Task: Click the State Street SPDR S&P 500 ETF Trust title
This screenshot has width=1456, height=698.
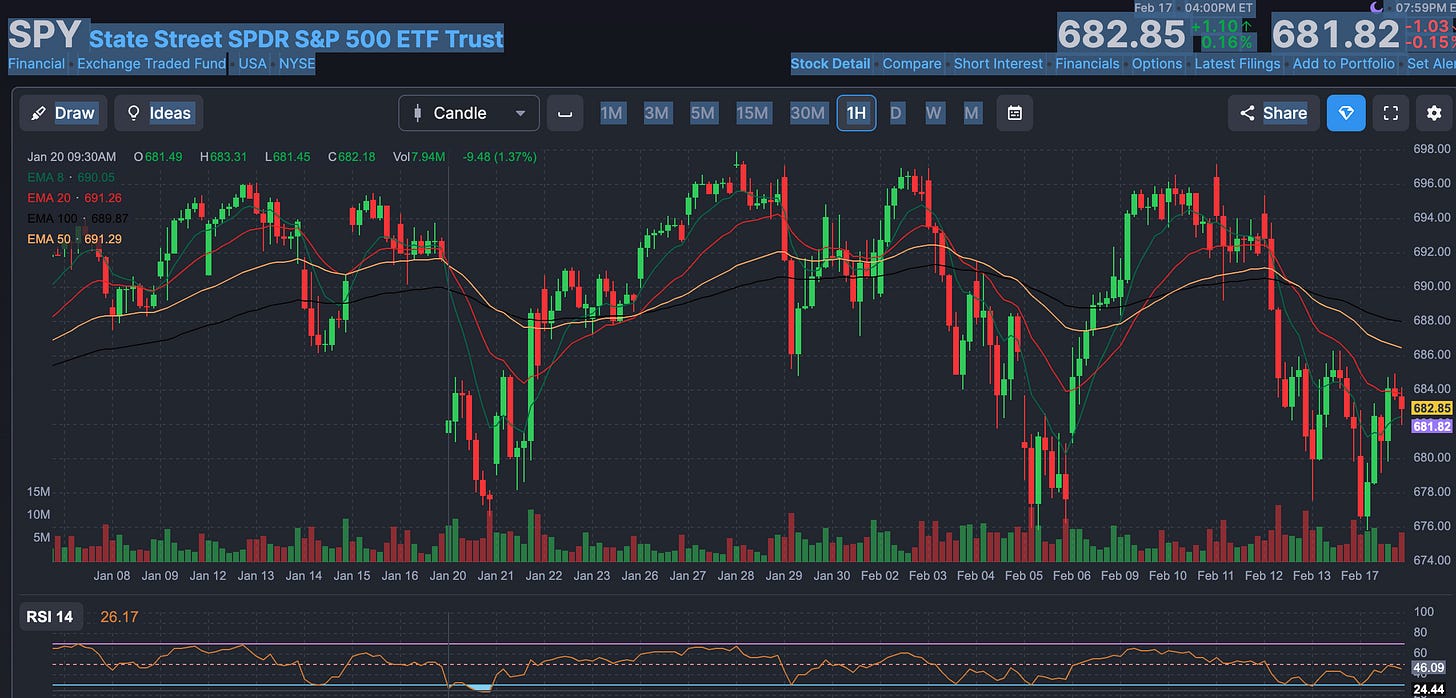Action: (296, 39)
